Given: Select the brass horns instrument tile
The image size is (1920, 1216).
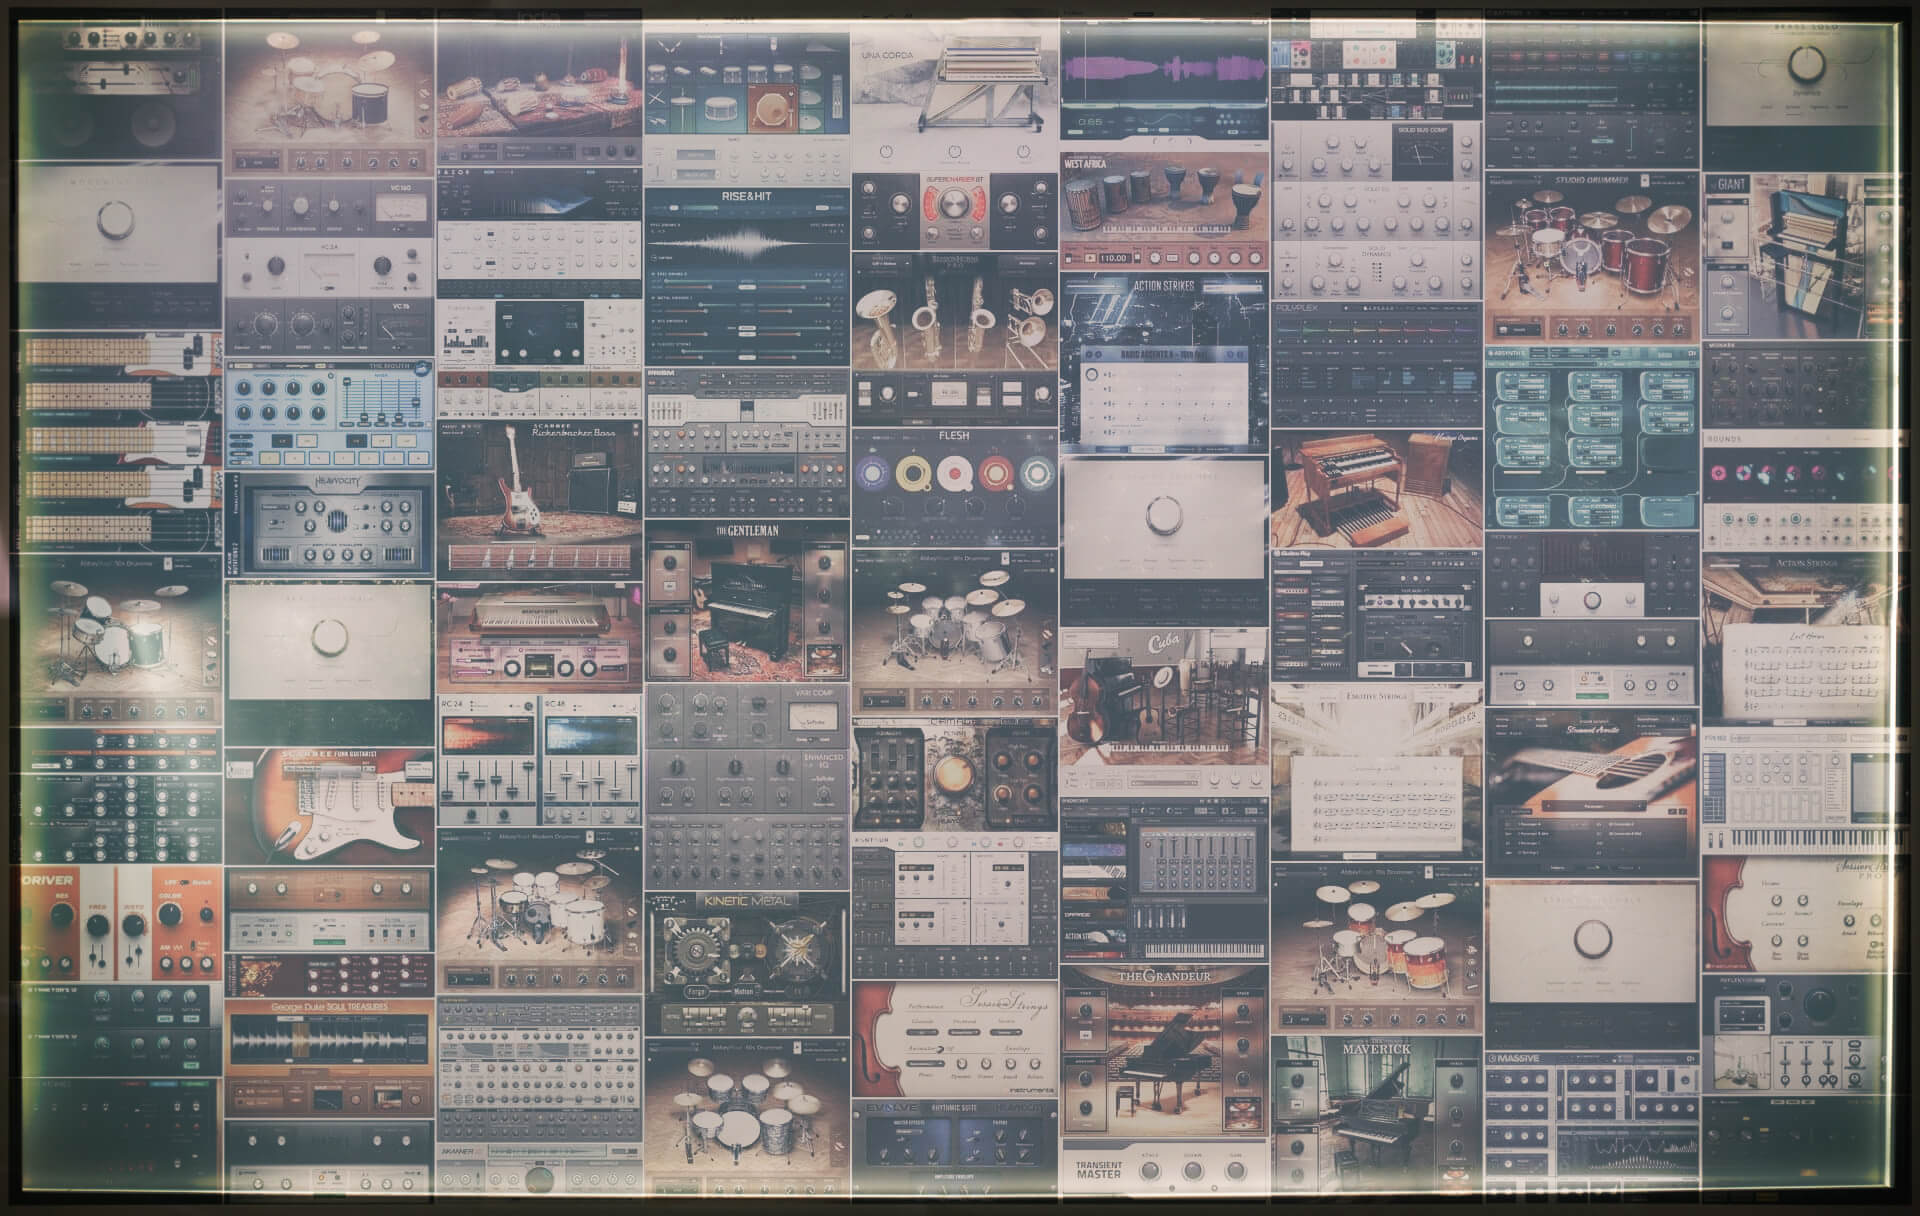Looking at the screenshot, I should pos(954,339).
